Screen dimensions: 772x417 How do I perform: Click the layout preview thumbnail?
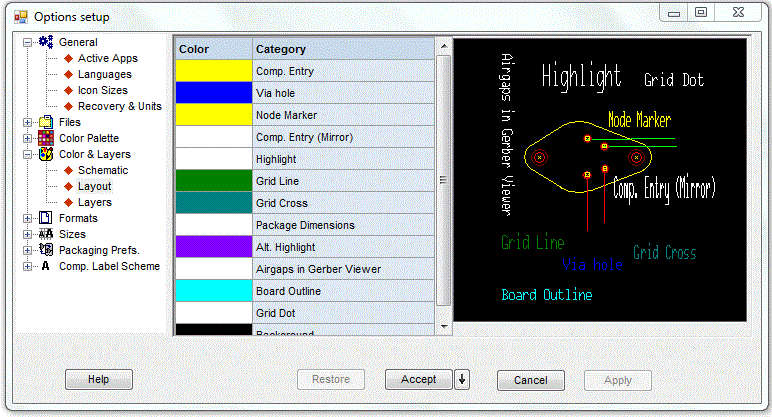tap(600, 180)
